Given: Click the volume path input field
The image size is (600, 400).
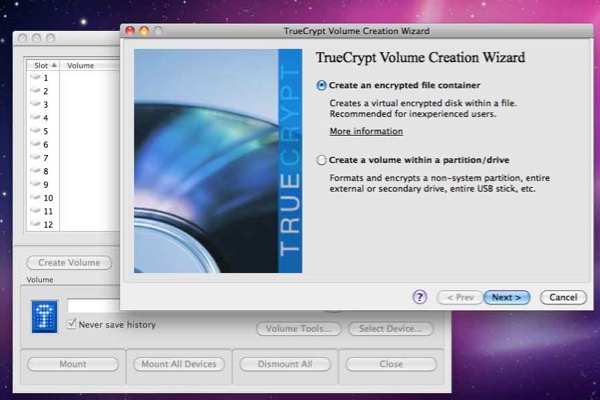Looking at the screenshot, I should coord(94,306).
